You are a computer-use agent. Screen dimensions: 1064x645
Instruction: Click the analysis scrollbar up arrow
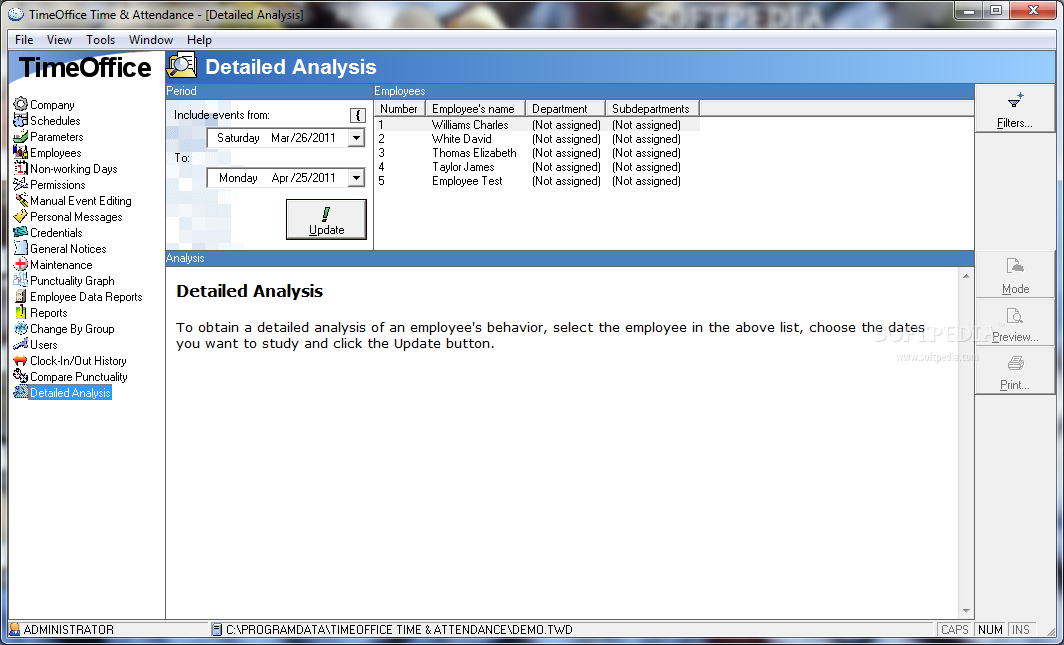966,276
